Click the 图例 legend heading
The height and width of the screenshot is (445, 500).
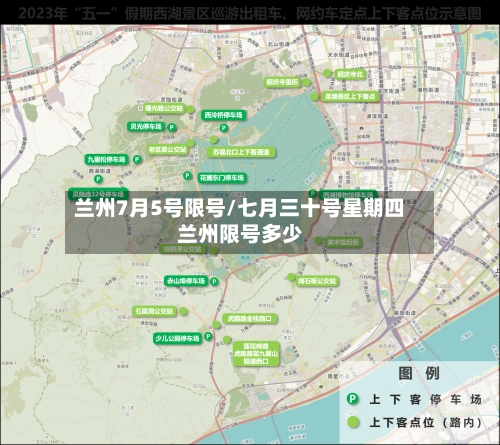click(x=419, y=373)
